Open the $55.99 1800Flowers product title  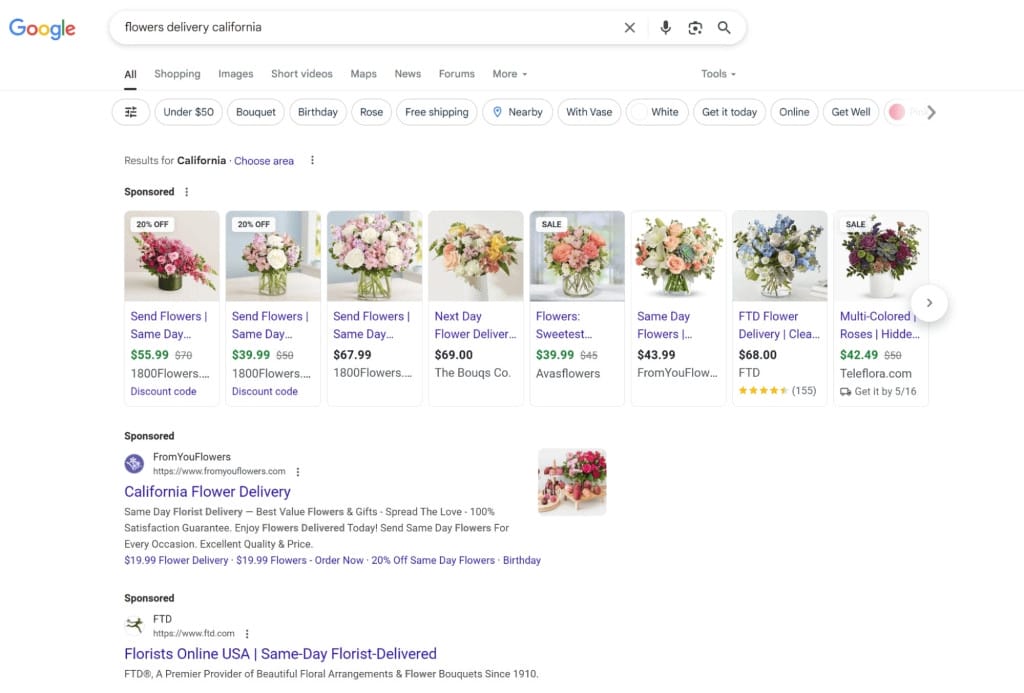pyautogui.click(x=169, y=325)
